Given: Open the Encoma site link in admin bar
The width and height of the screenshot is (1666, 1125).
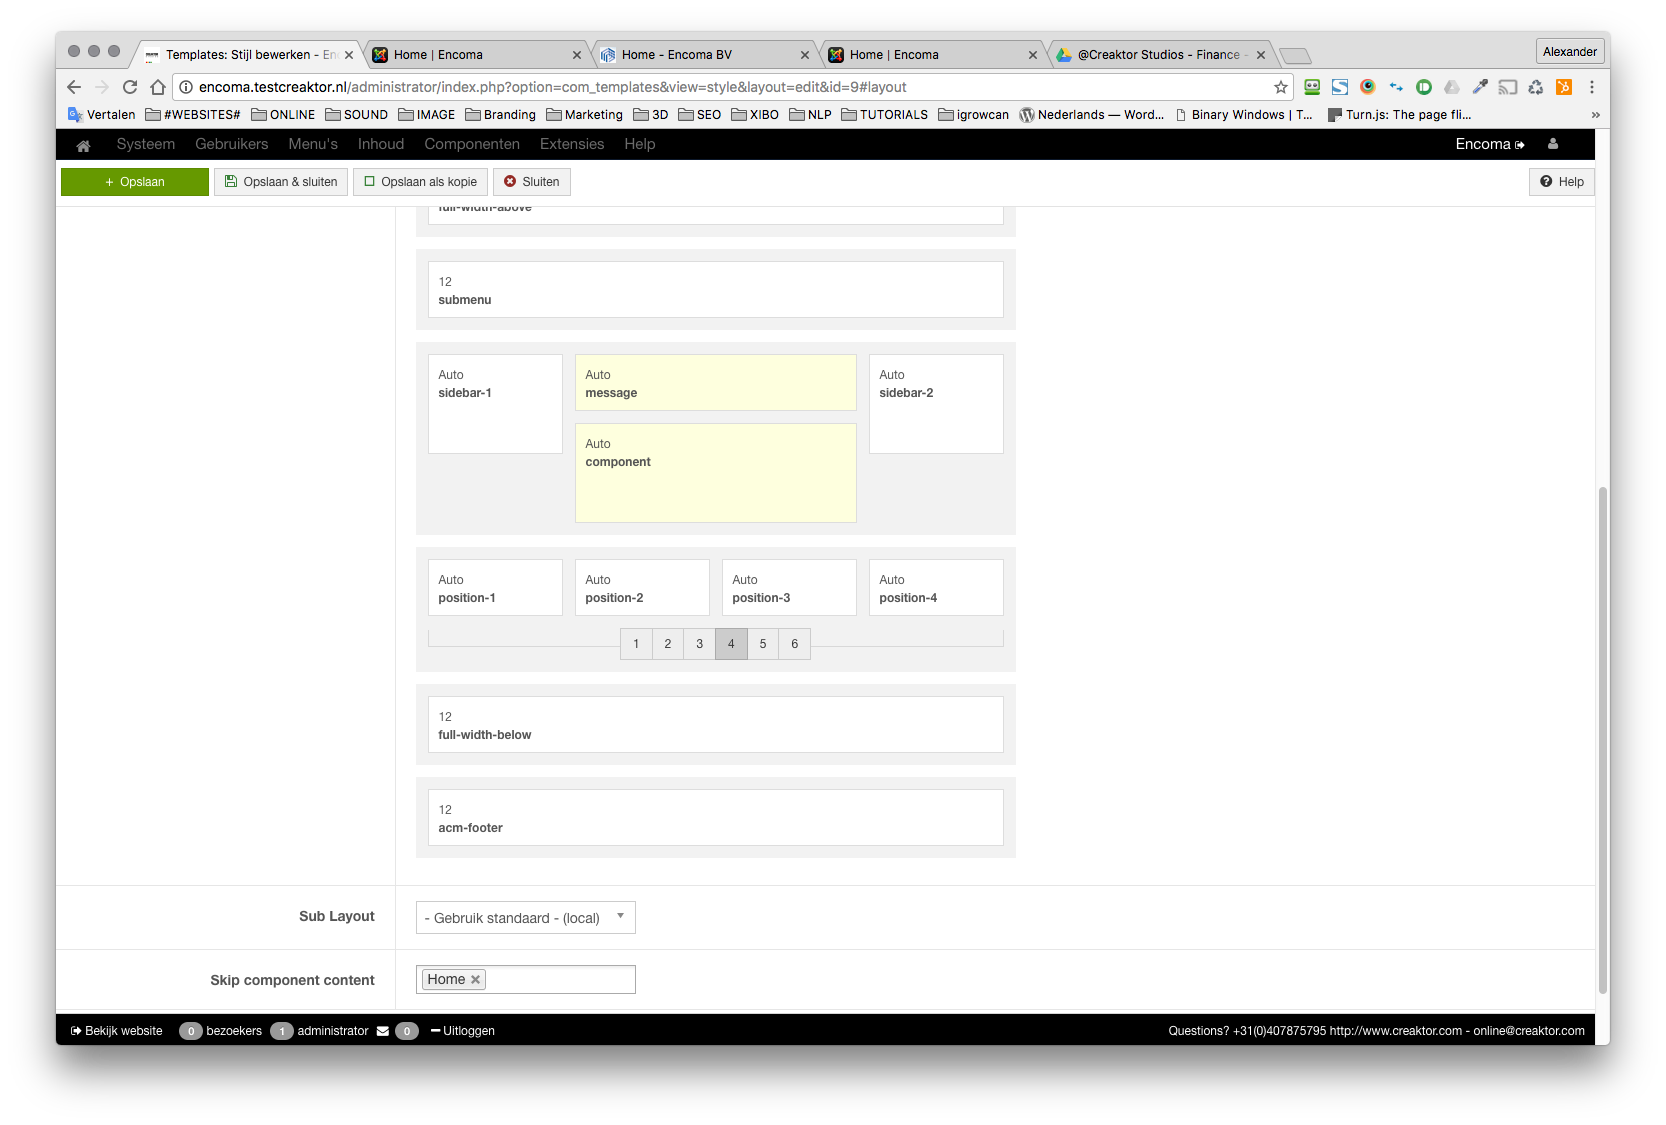Looking at the screenshot, I should [x=1490, y=144].
